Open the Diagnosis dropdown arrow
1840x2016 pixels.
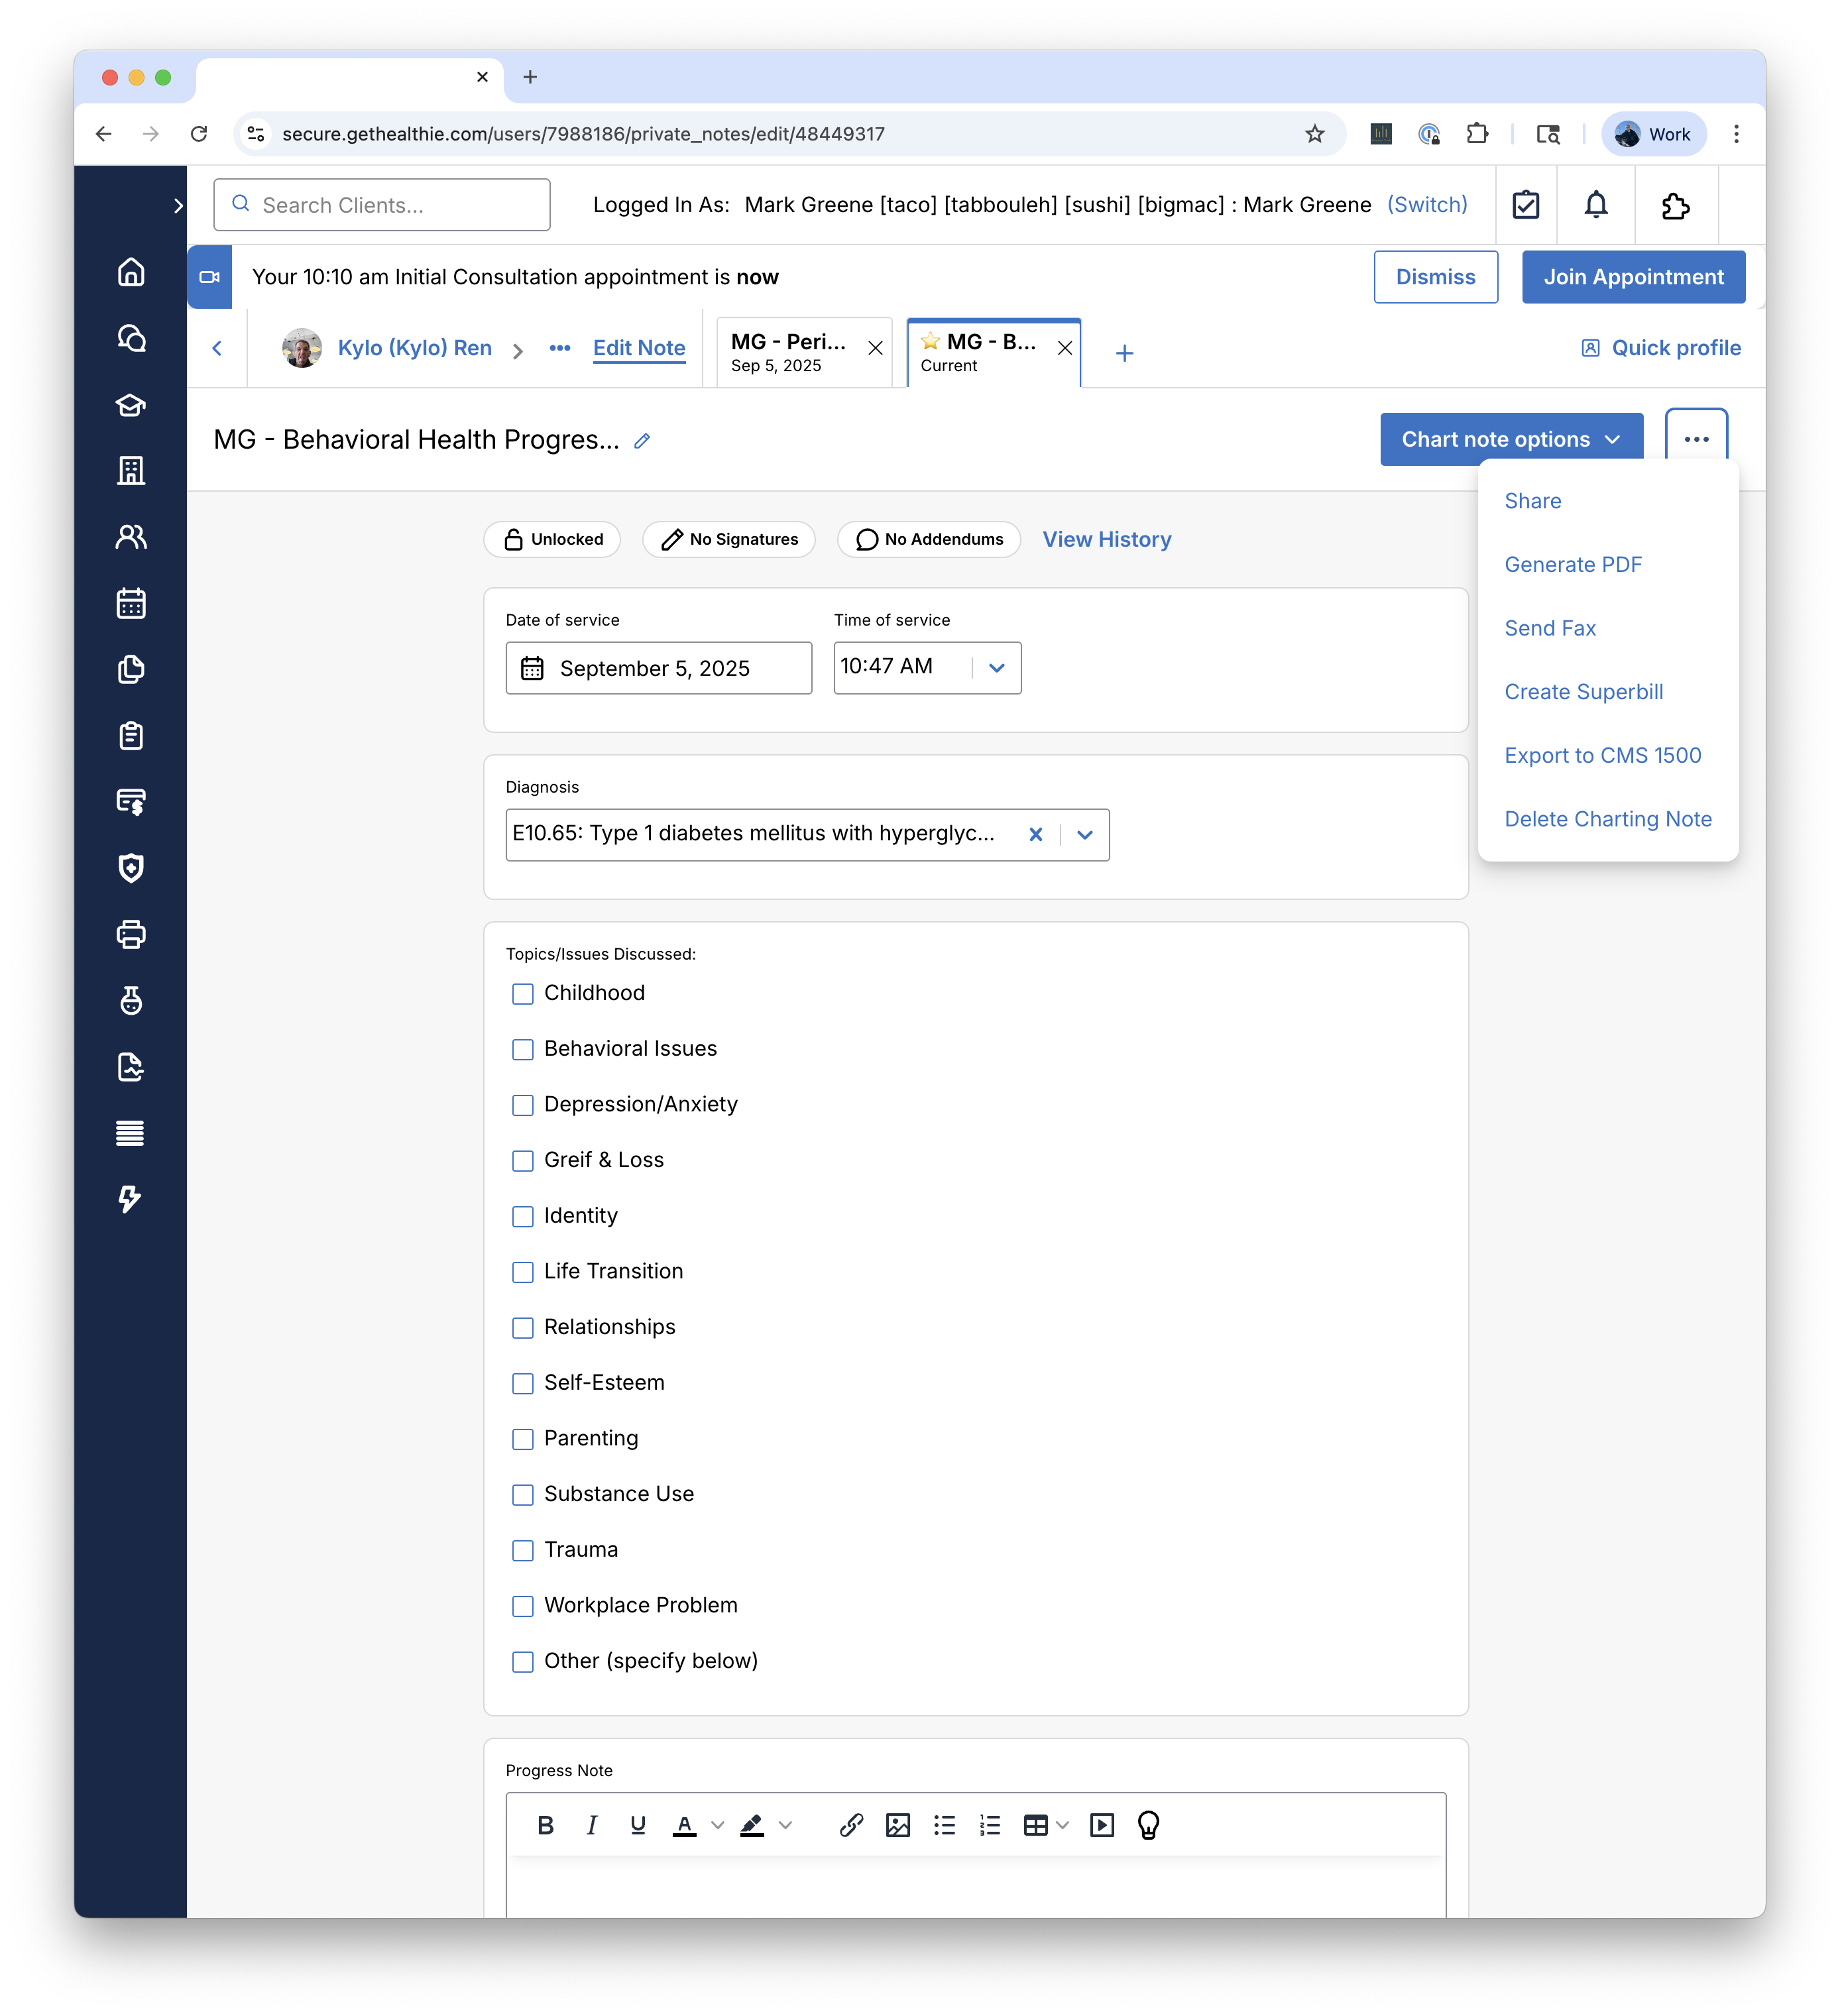[1085, 835]
